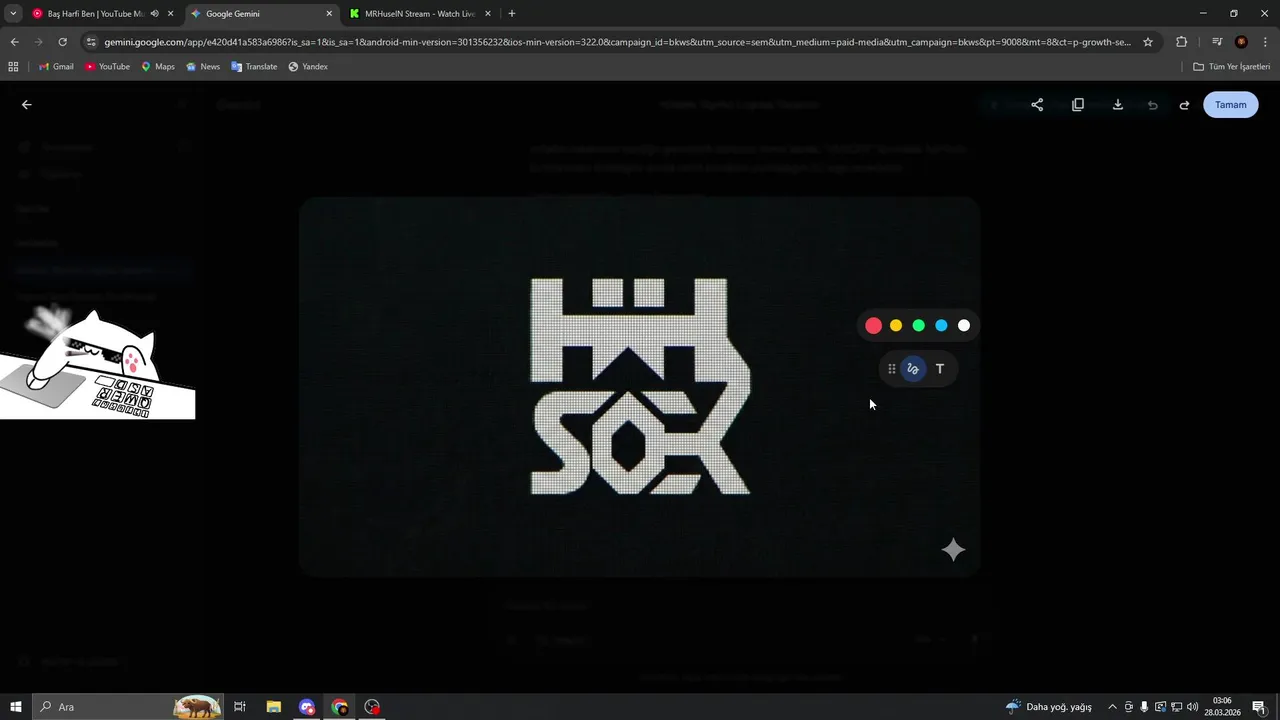Pick the blue markup color
The image size is (1280, 720).
tap(941, 325)
